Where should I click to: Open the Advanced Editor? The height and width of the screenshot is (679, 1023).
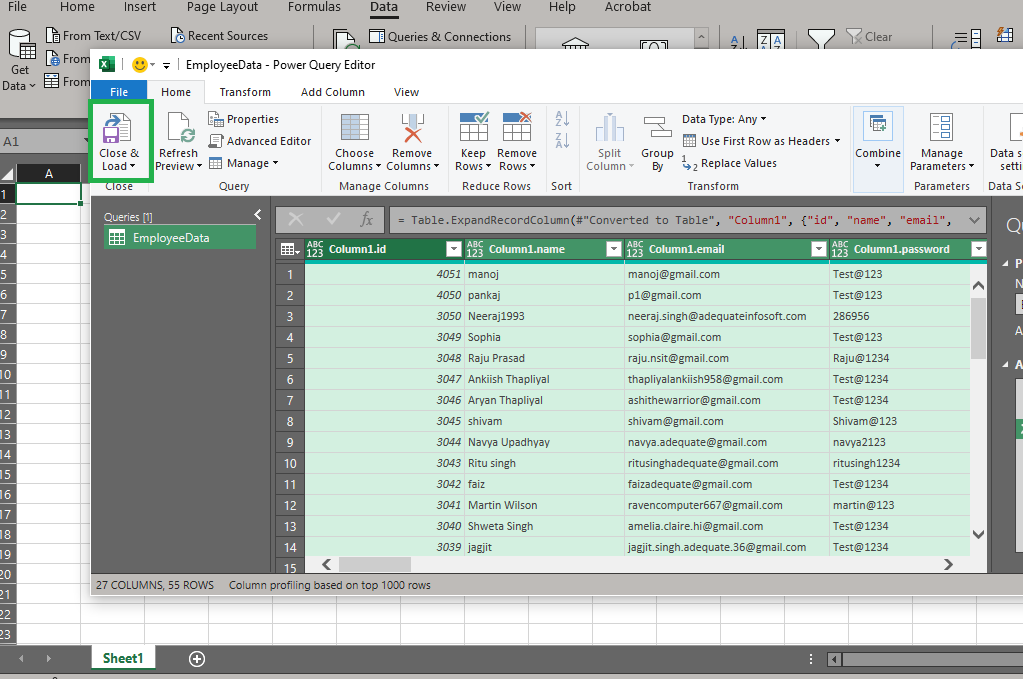coord(260,141)
